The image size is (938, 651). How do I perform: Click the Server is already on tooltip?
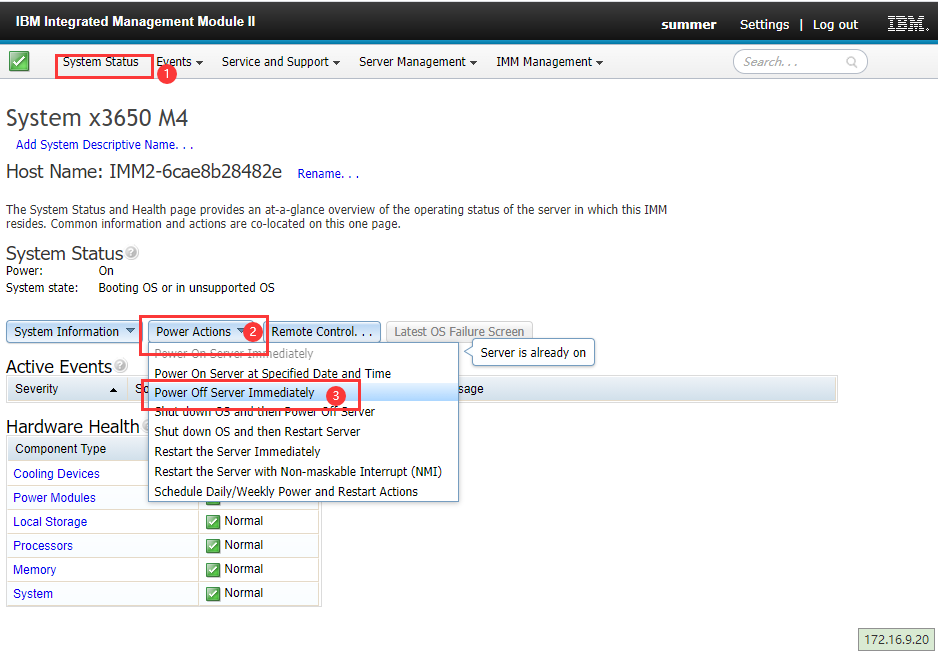point(533,352)
